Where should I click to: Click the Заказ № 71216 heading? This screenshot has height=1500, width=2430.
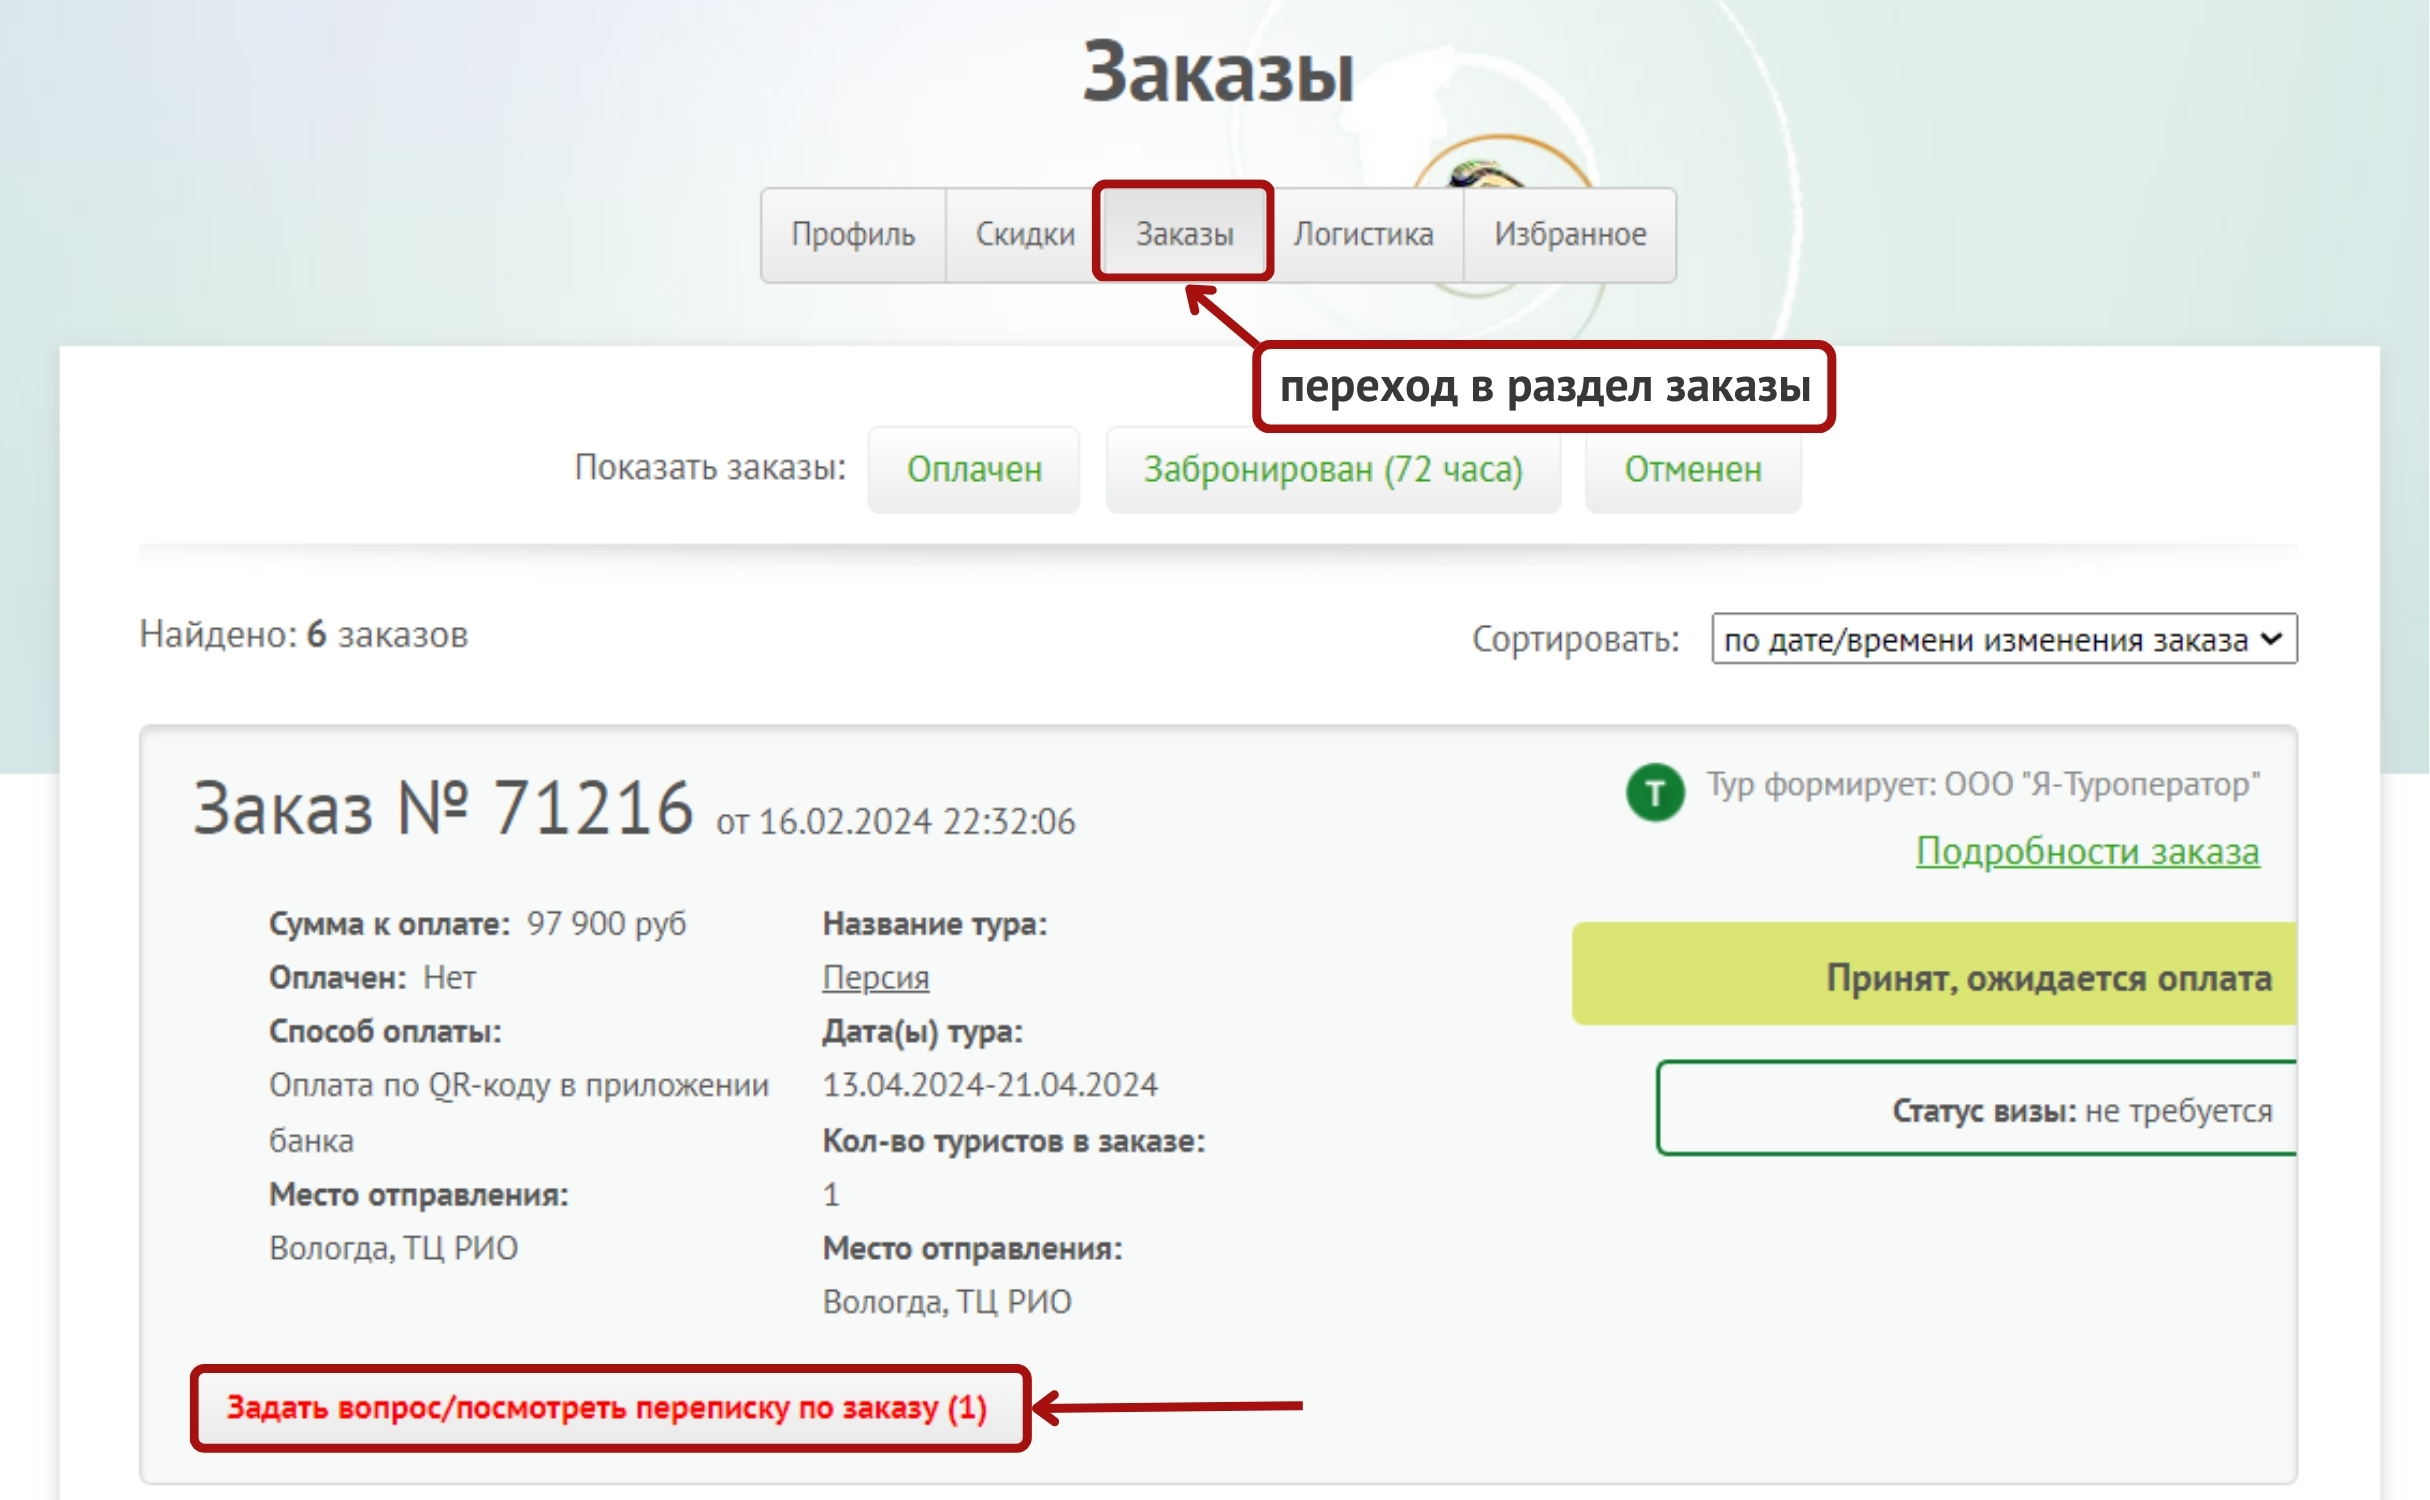(443, 808)
